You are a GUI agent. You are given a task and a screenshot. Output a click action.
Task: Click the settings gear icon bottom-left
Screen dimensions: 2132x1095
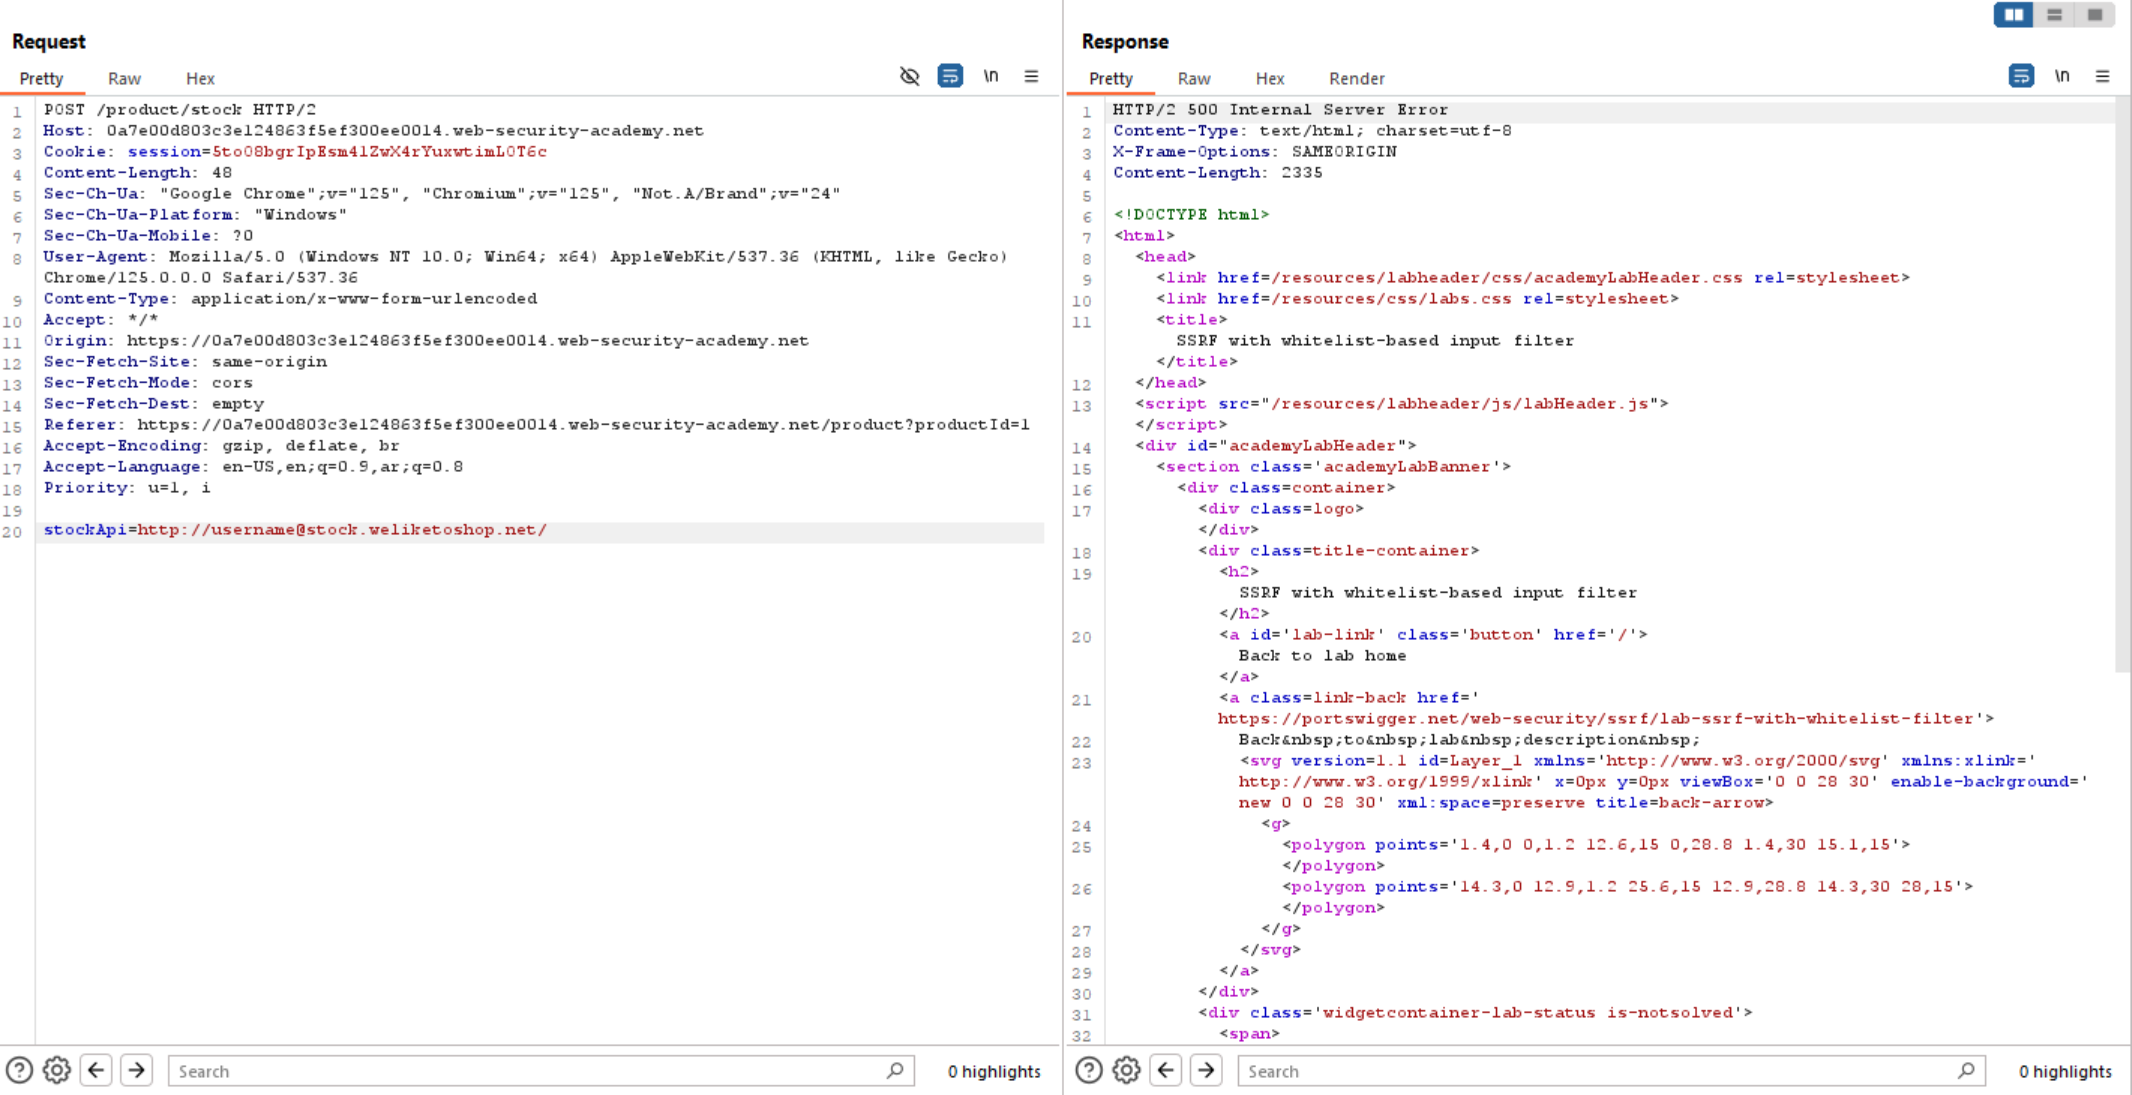[56, 1070]
